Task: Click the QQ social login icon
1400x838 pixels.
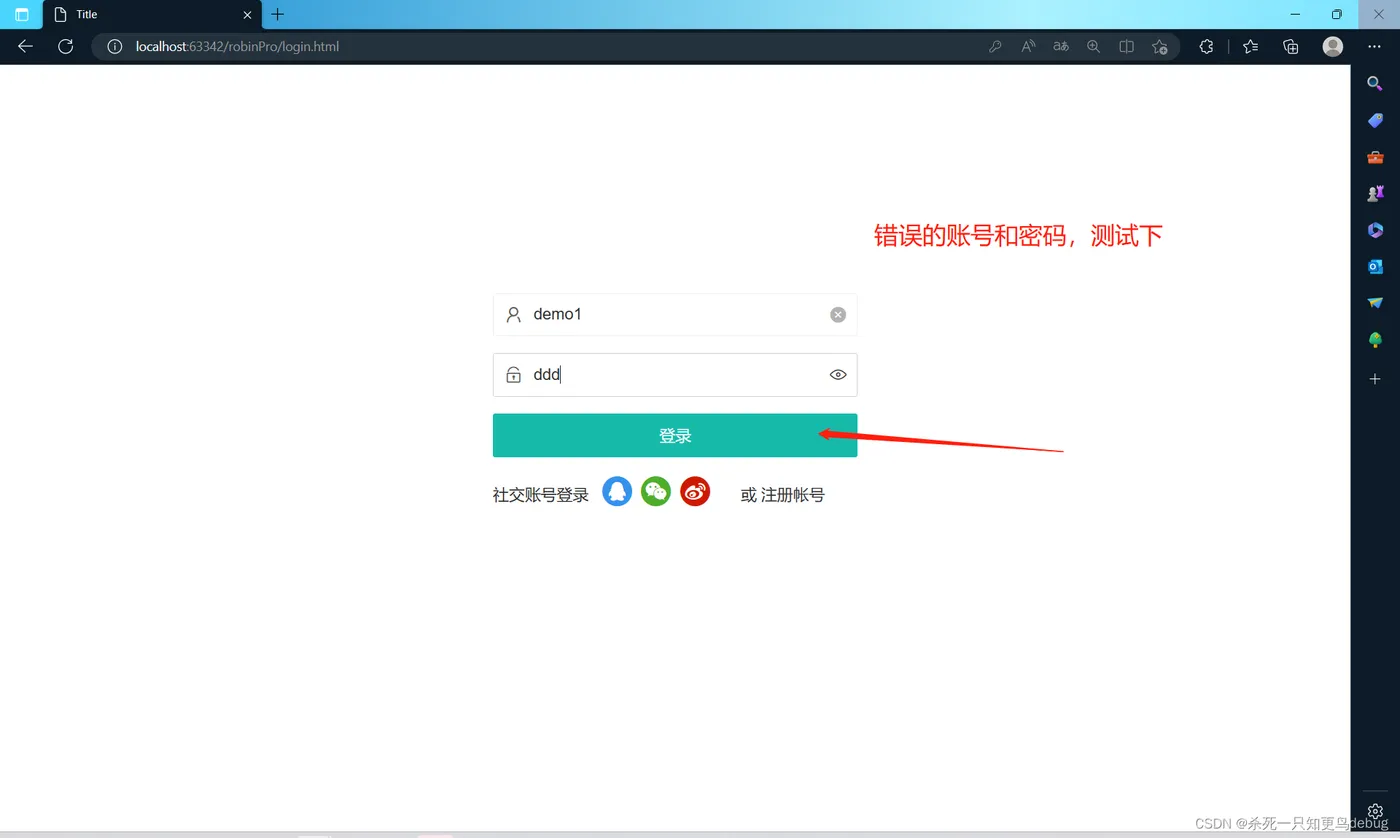Action: [x=617, y=491]
